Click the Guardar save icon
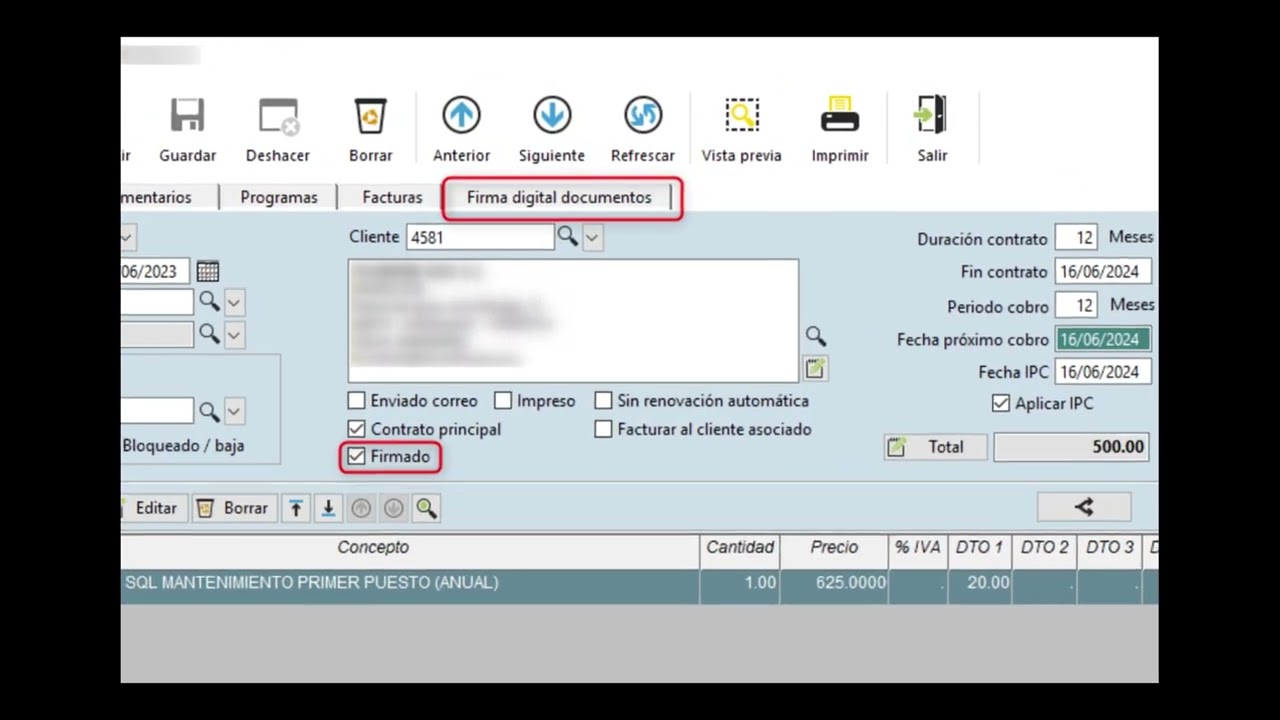Screen dimensions: 1280x720 tap(187, 116)
